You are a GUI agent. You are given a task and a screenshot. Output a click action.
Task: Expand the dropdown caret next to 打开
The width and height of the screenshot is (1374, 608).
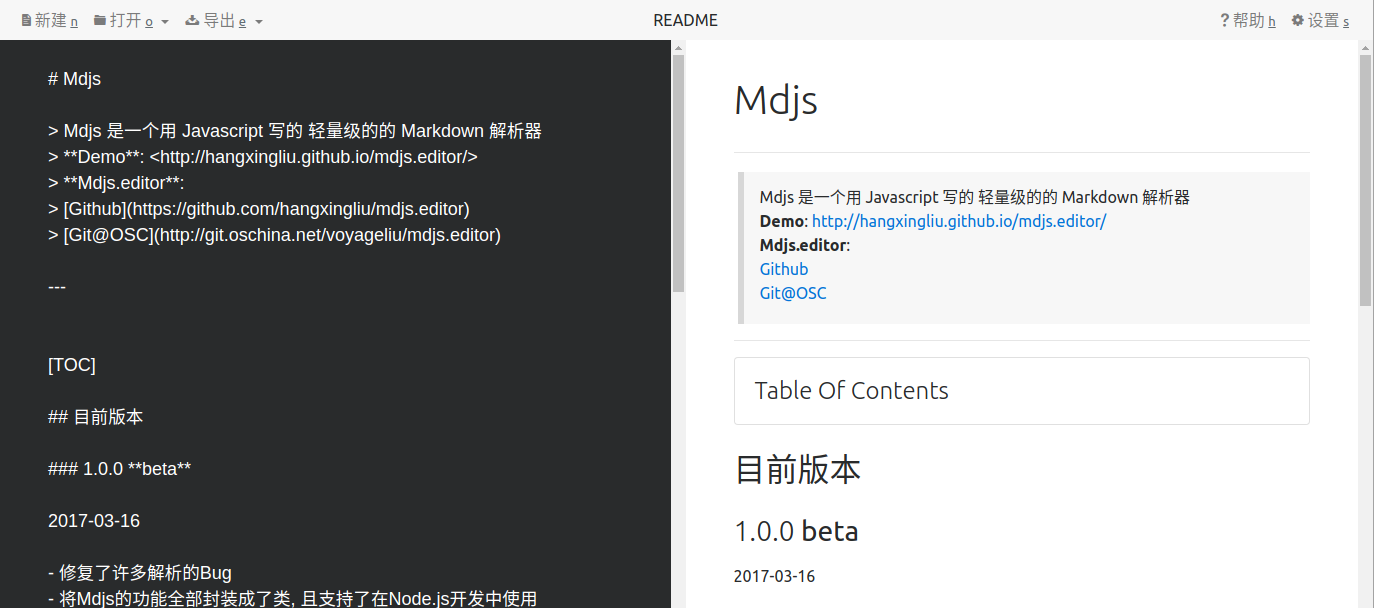(x=164, y=21)
